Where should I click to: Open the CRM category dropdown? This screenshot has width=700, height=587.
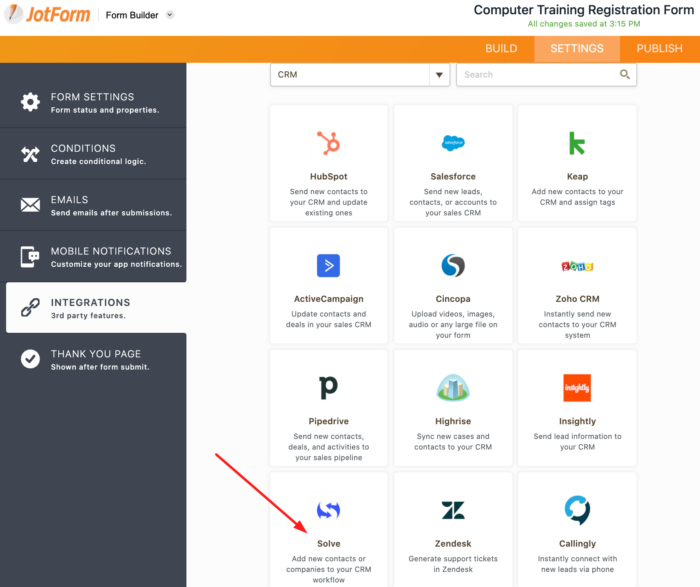(x=360, y=75)
